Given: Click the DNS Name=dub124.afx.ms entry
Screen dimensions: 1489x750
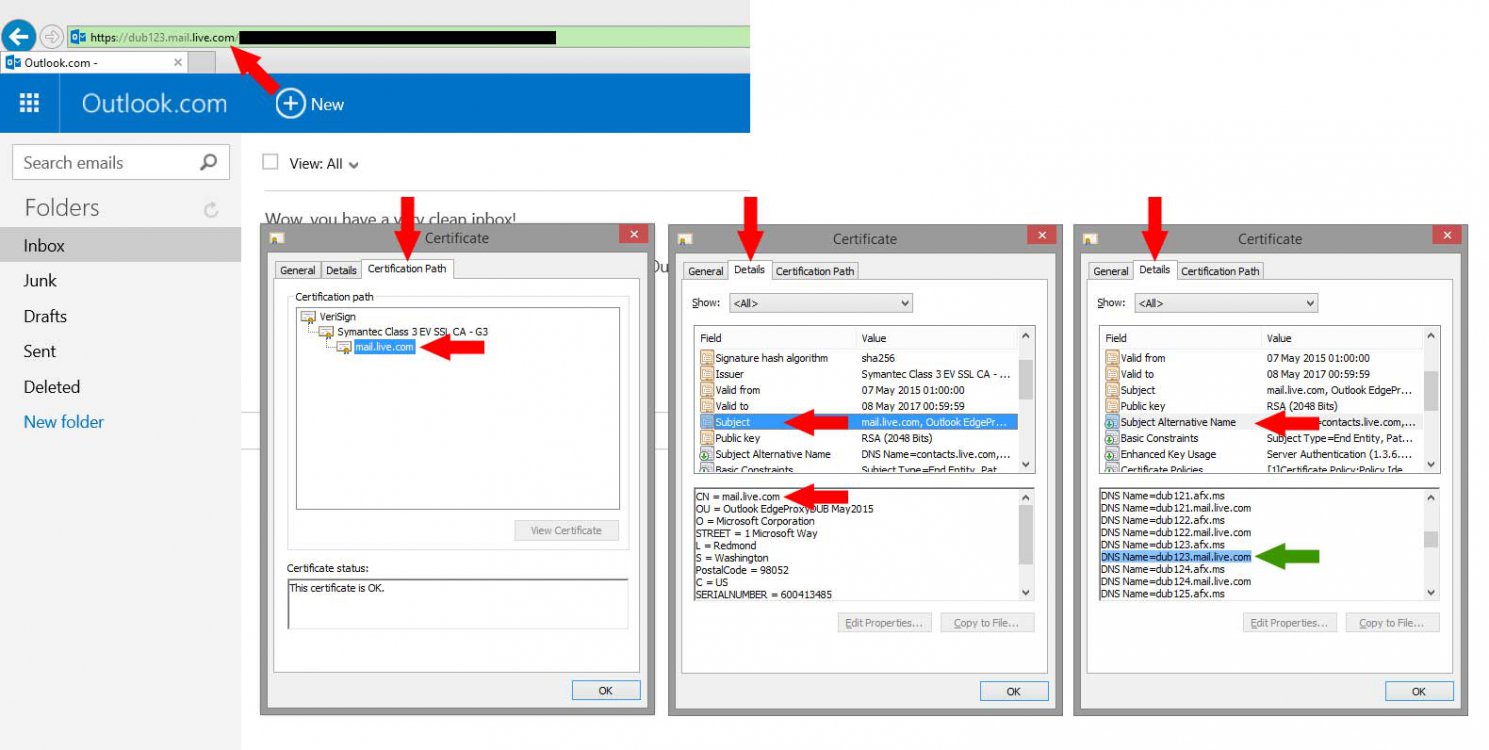Looking at the screenshot, I should [1162, 569].
